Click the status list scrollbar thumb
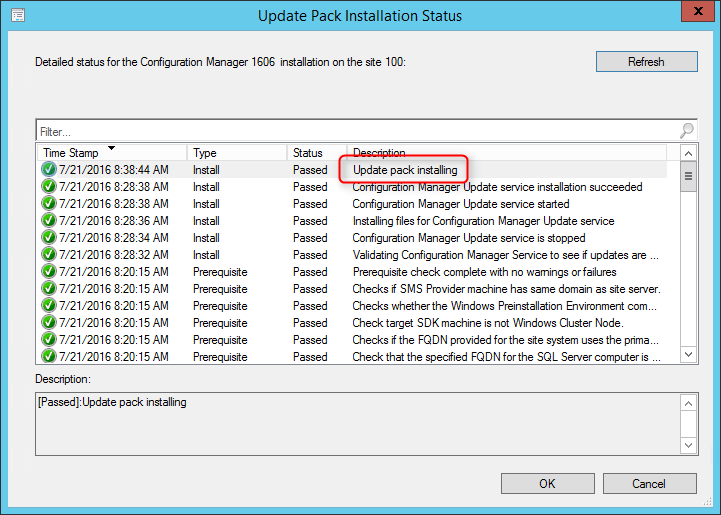 688,177
